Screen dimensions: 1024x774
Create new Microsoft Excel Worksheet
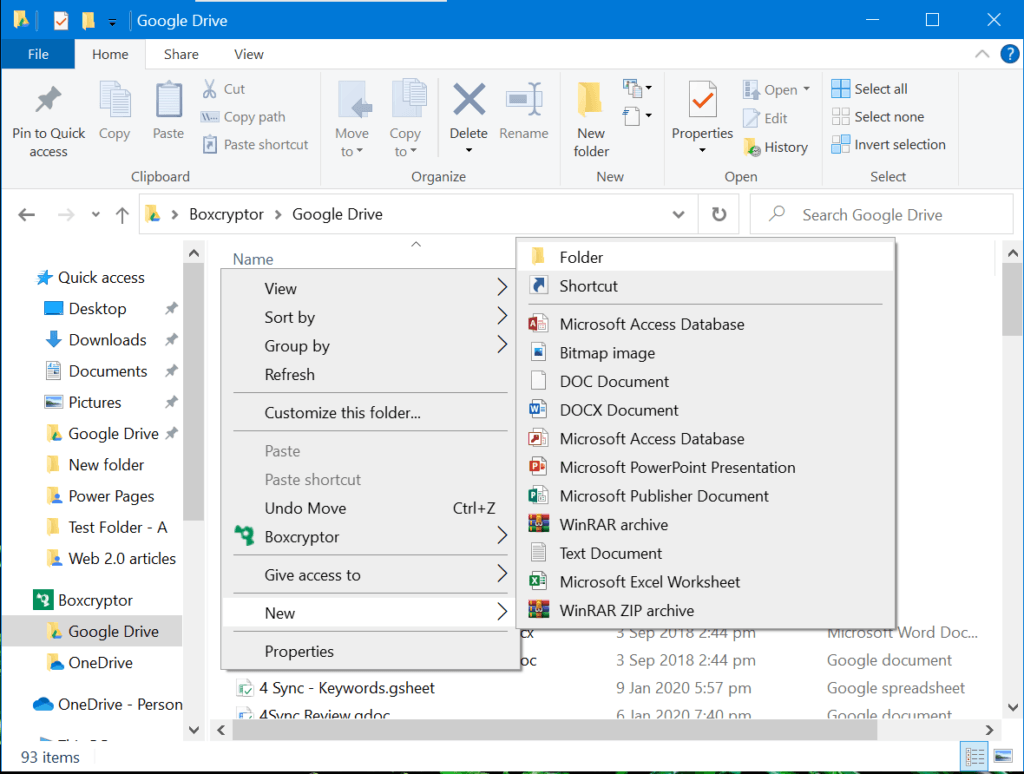click(x=705, y=582)
